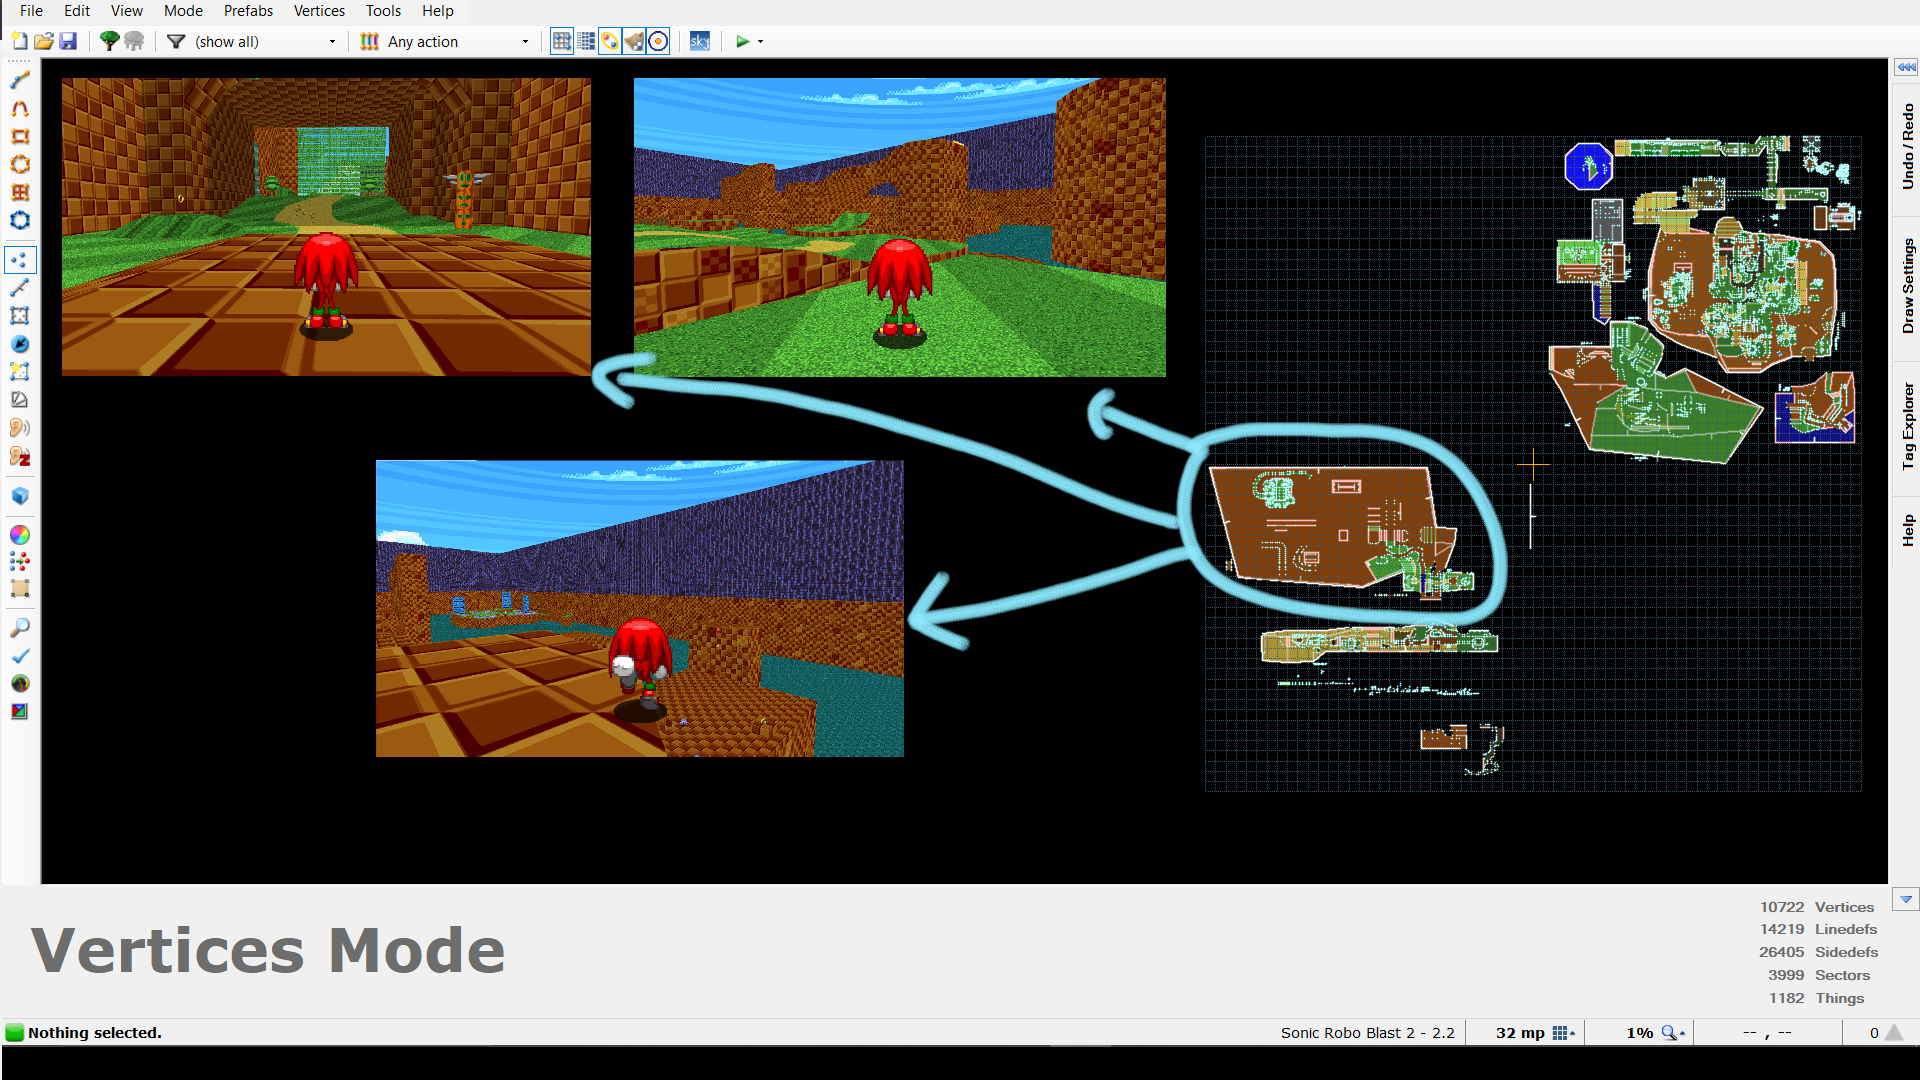
Task: Run map analysis checkmark icon
Action: click(x=20, y=656)
